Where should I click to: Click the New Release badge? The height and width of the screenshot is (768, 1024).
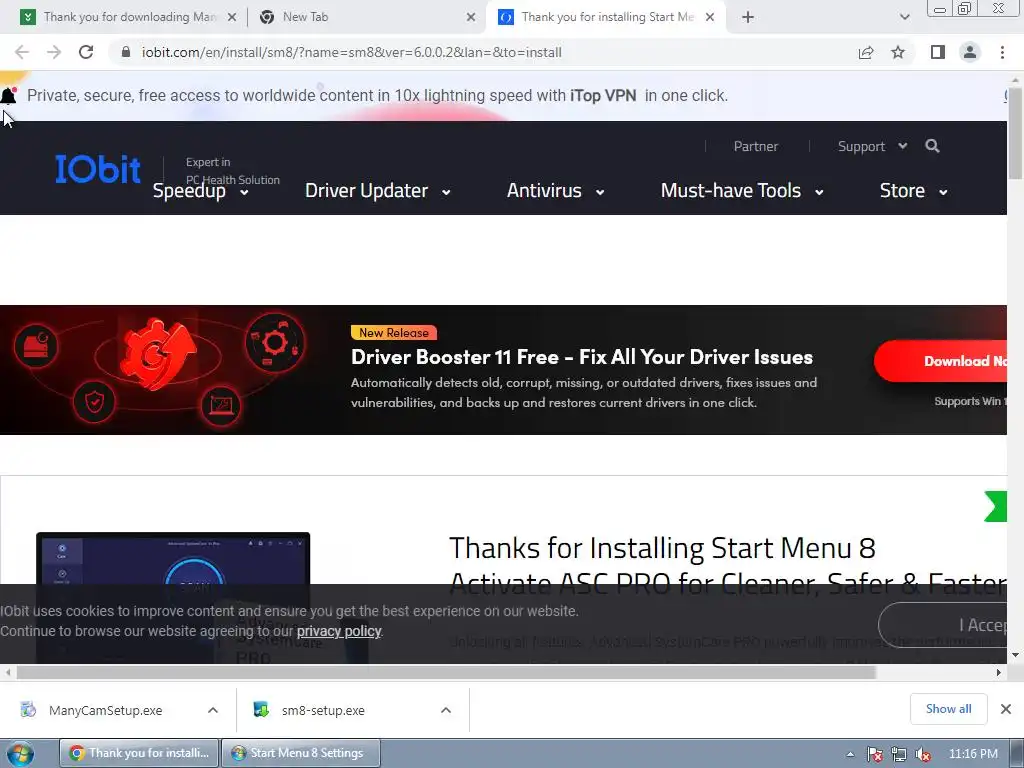click(394, 332)
